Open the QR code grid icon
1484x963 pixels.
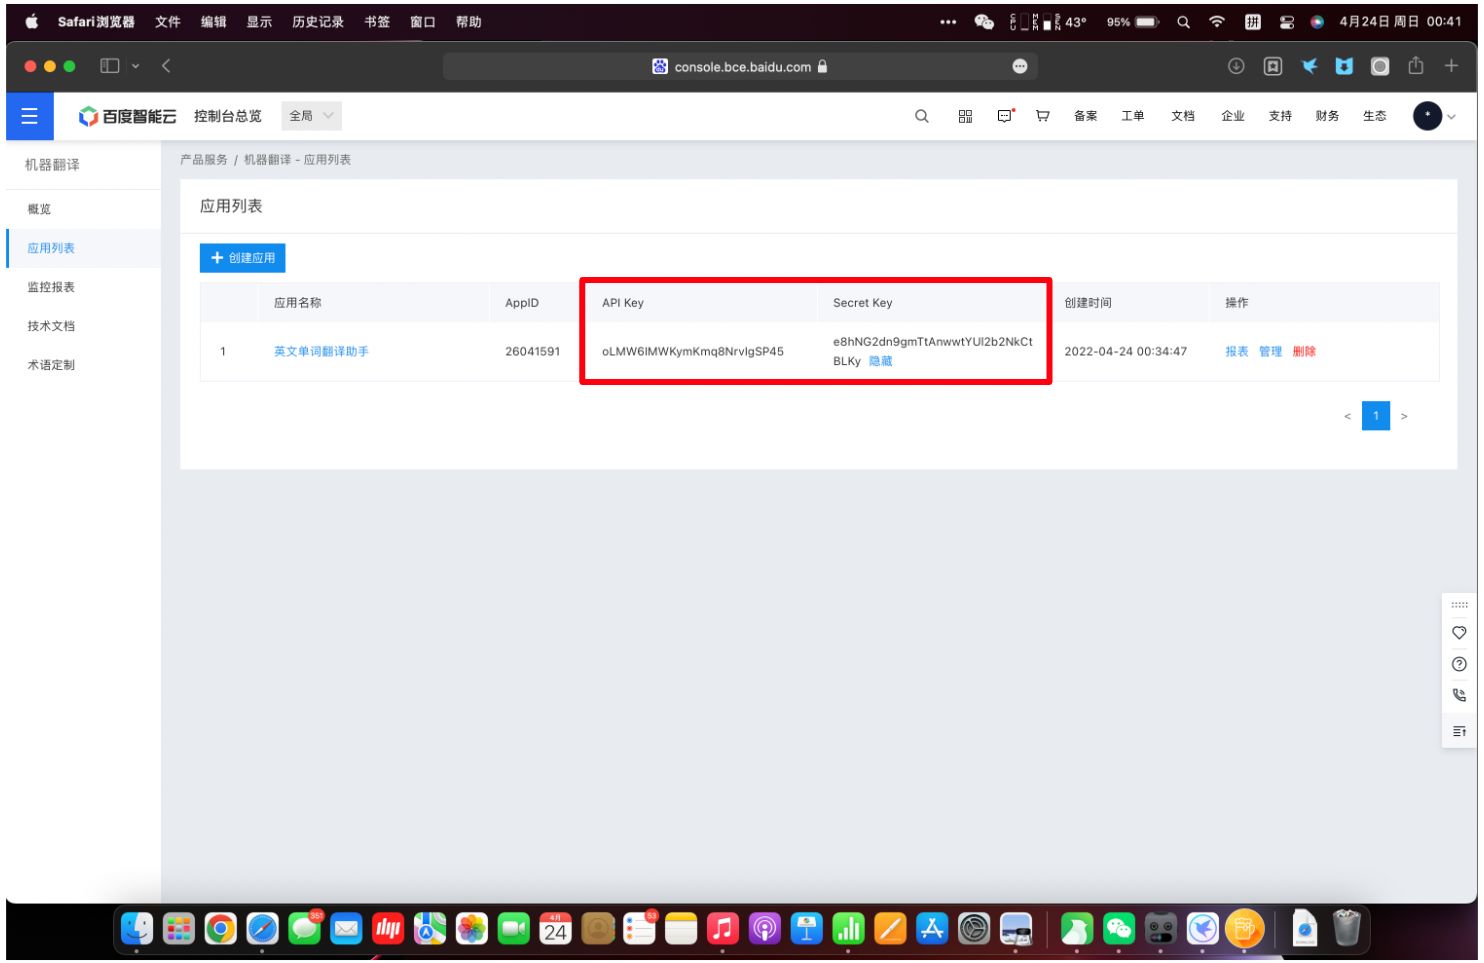pos(965,116)
